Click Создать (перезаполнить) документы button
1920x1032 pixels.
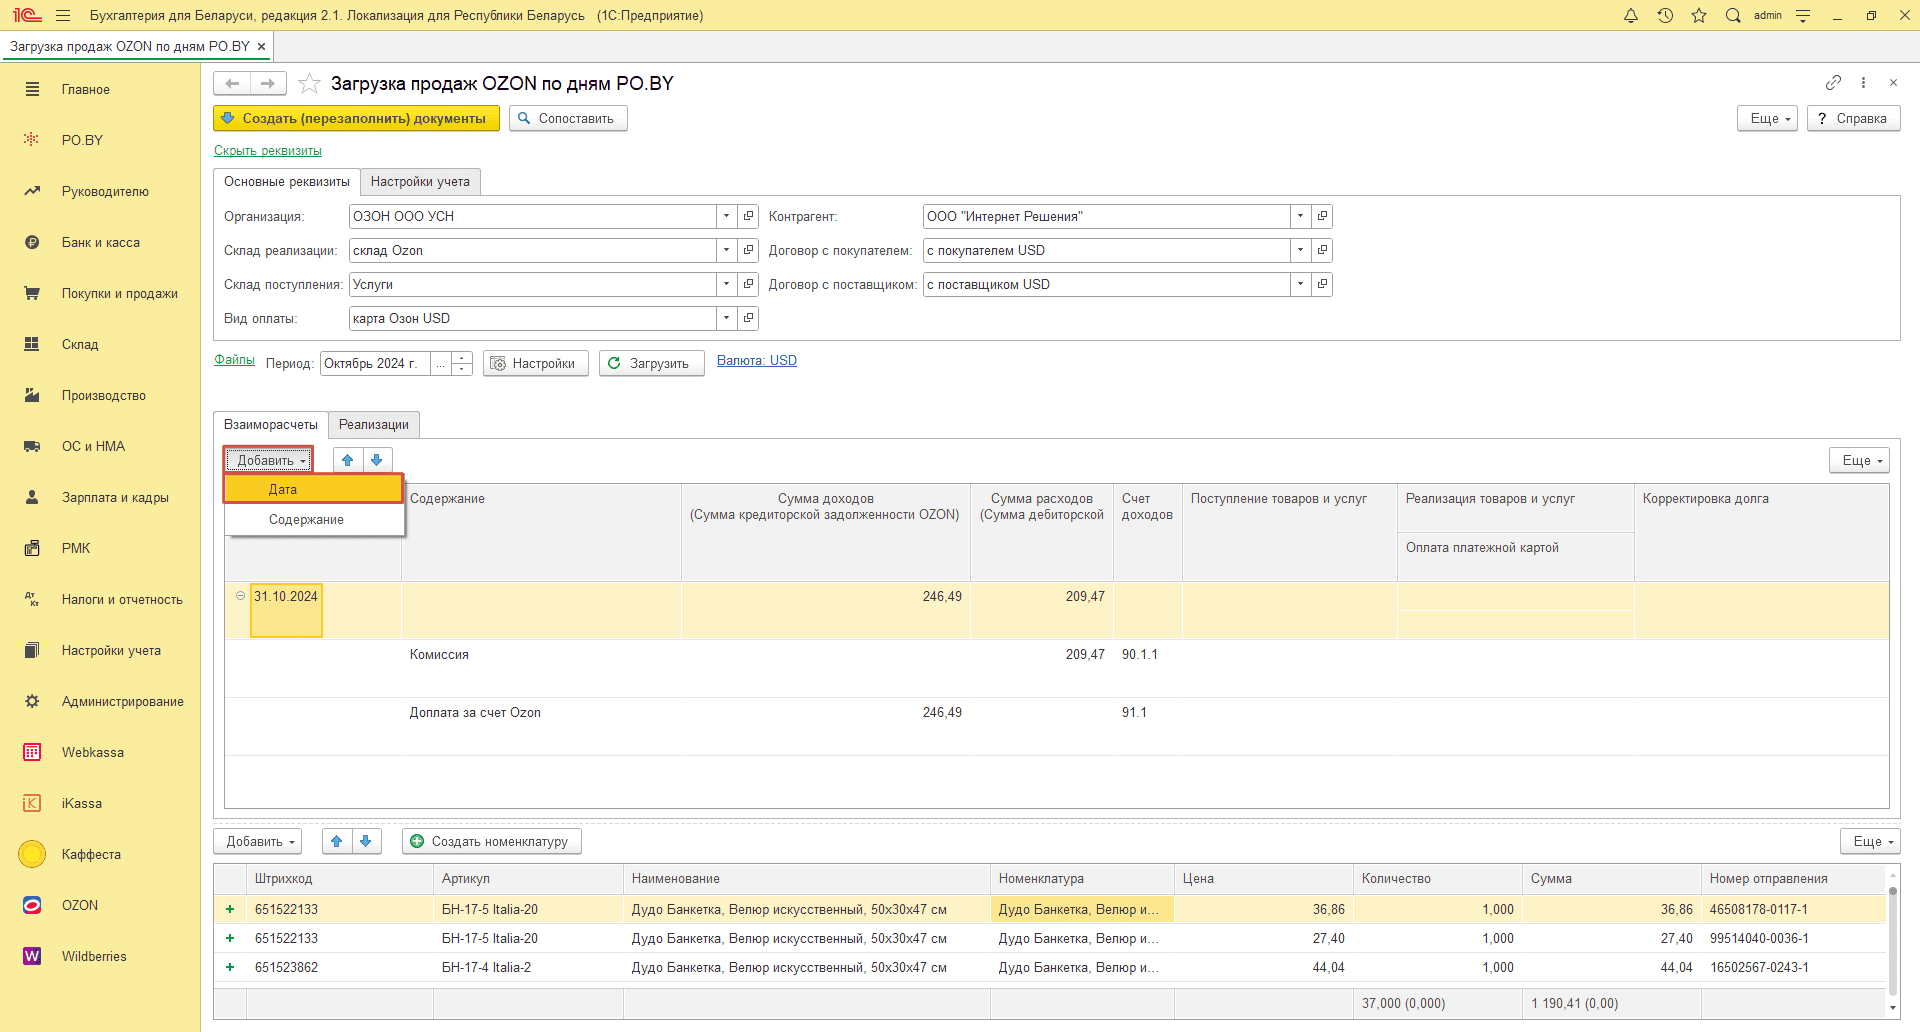[356, 118]
